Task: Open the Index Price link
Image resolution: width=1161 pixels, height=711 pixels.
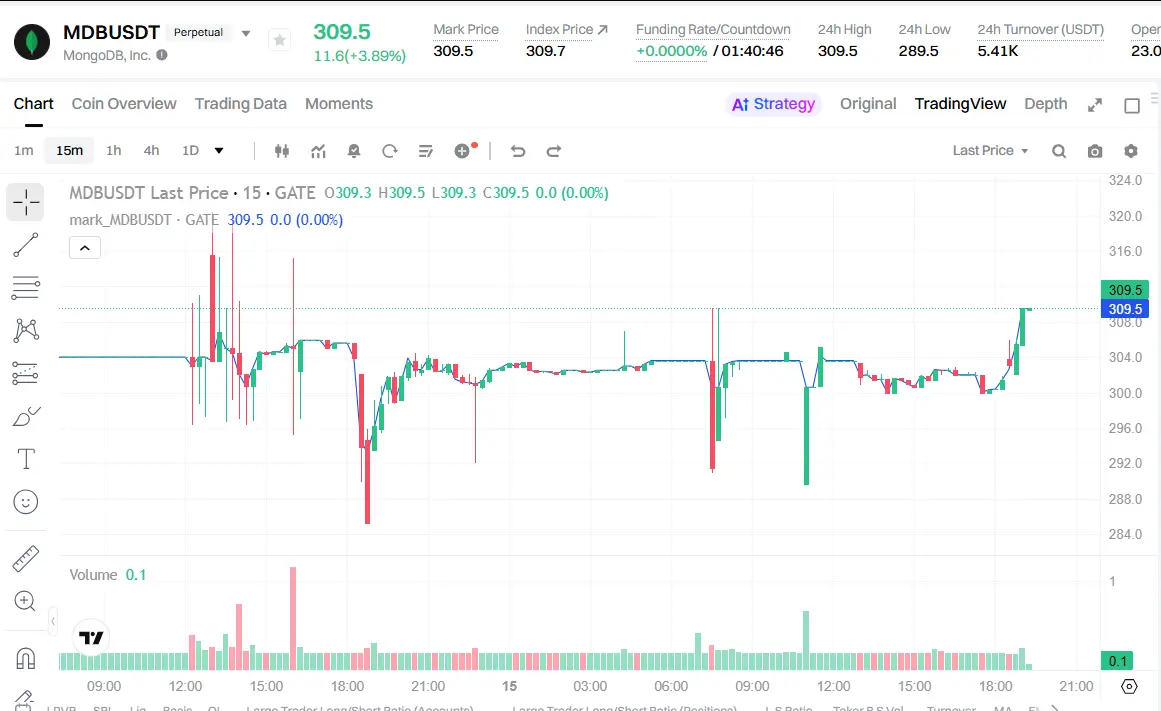Action: (x=566, y=30)
